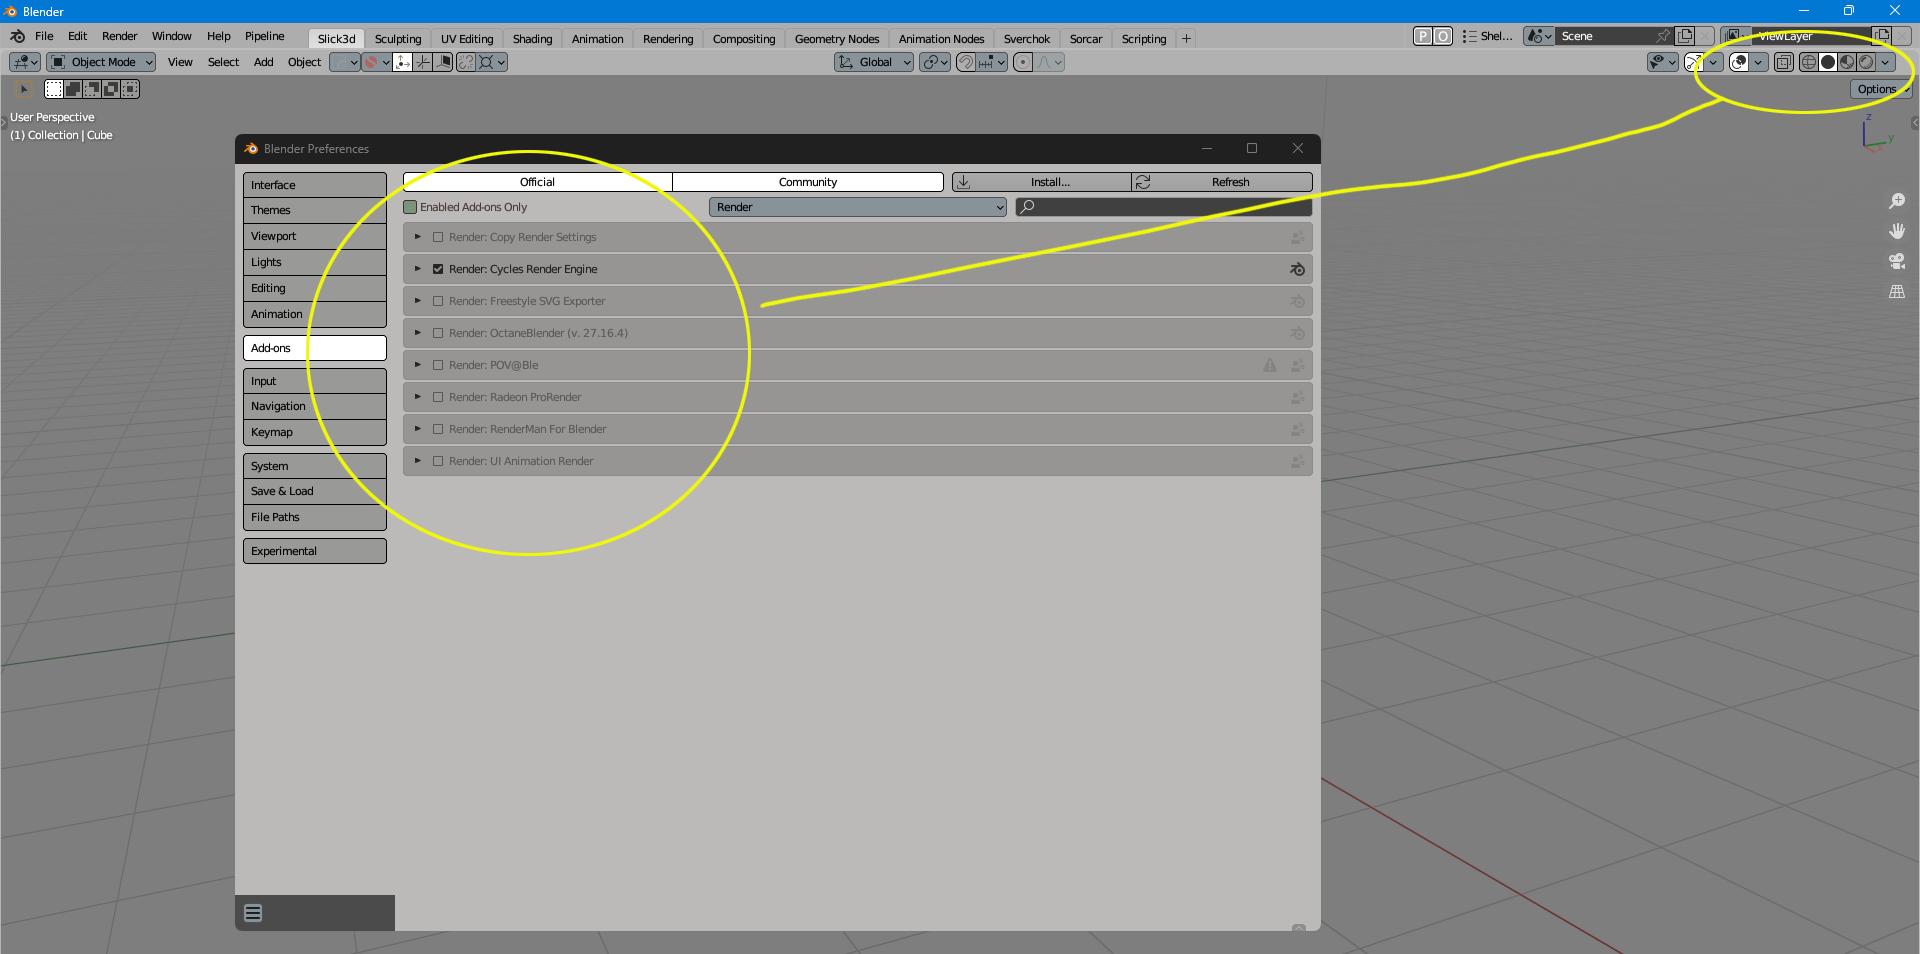This screenshot has height=954, width=1920.
Task: Choose the Intersect selection mode icon
Action: click(130, 89)
